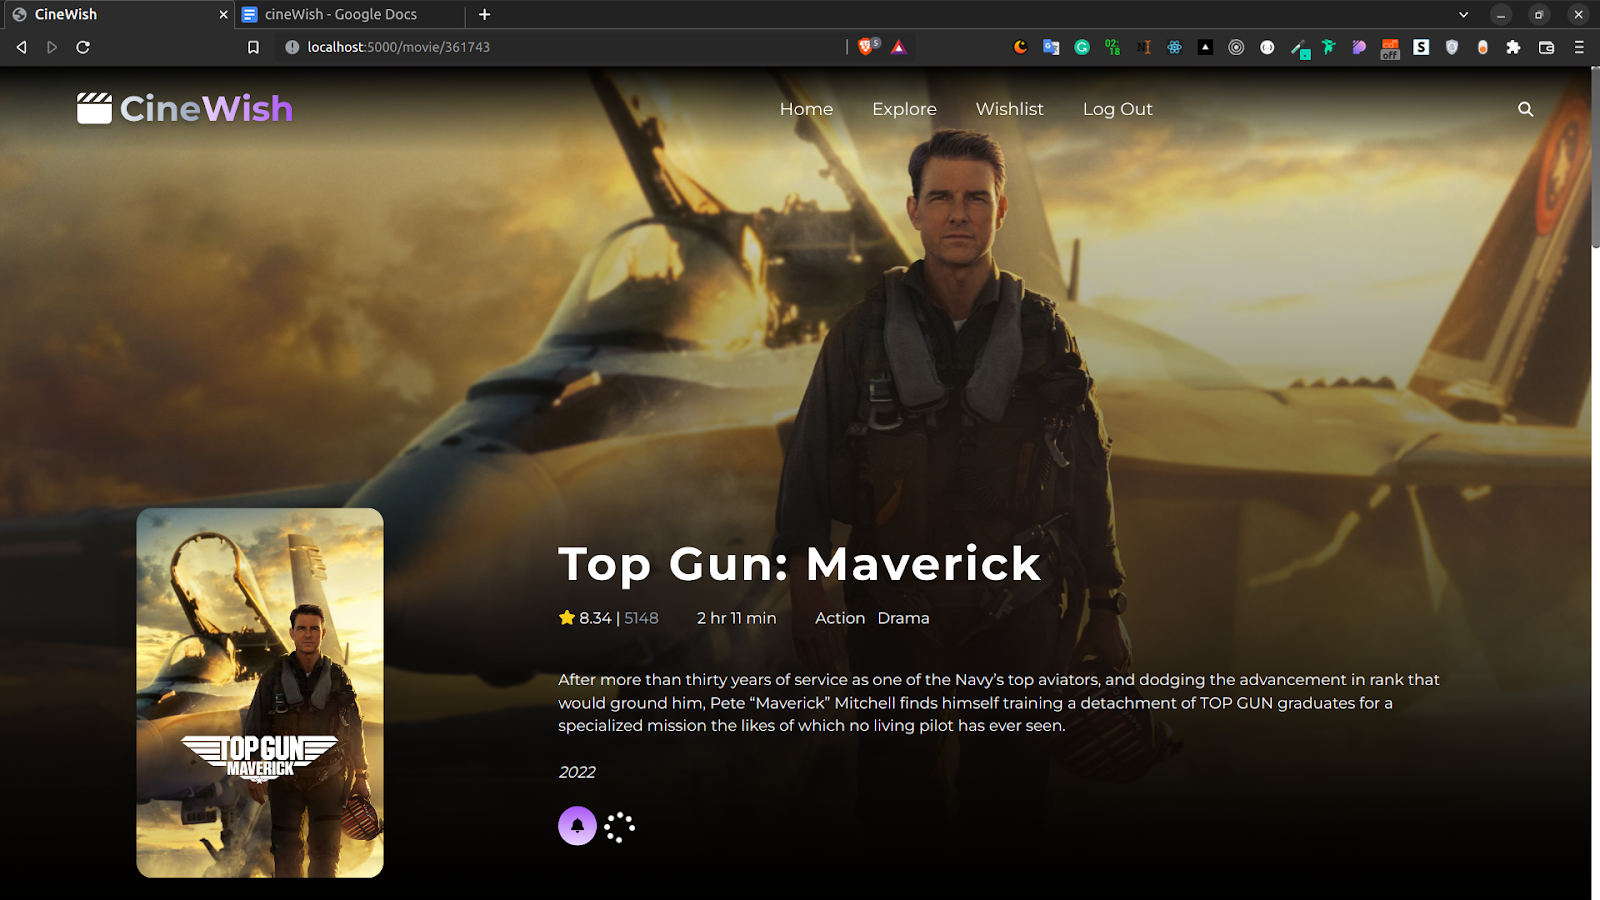Viewport: 1600px width, 900px height.
Task: Open the Explore page link
Action: 904,109
